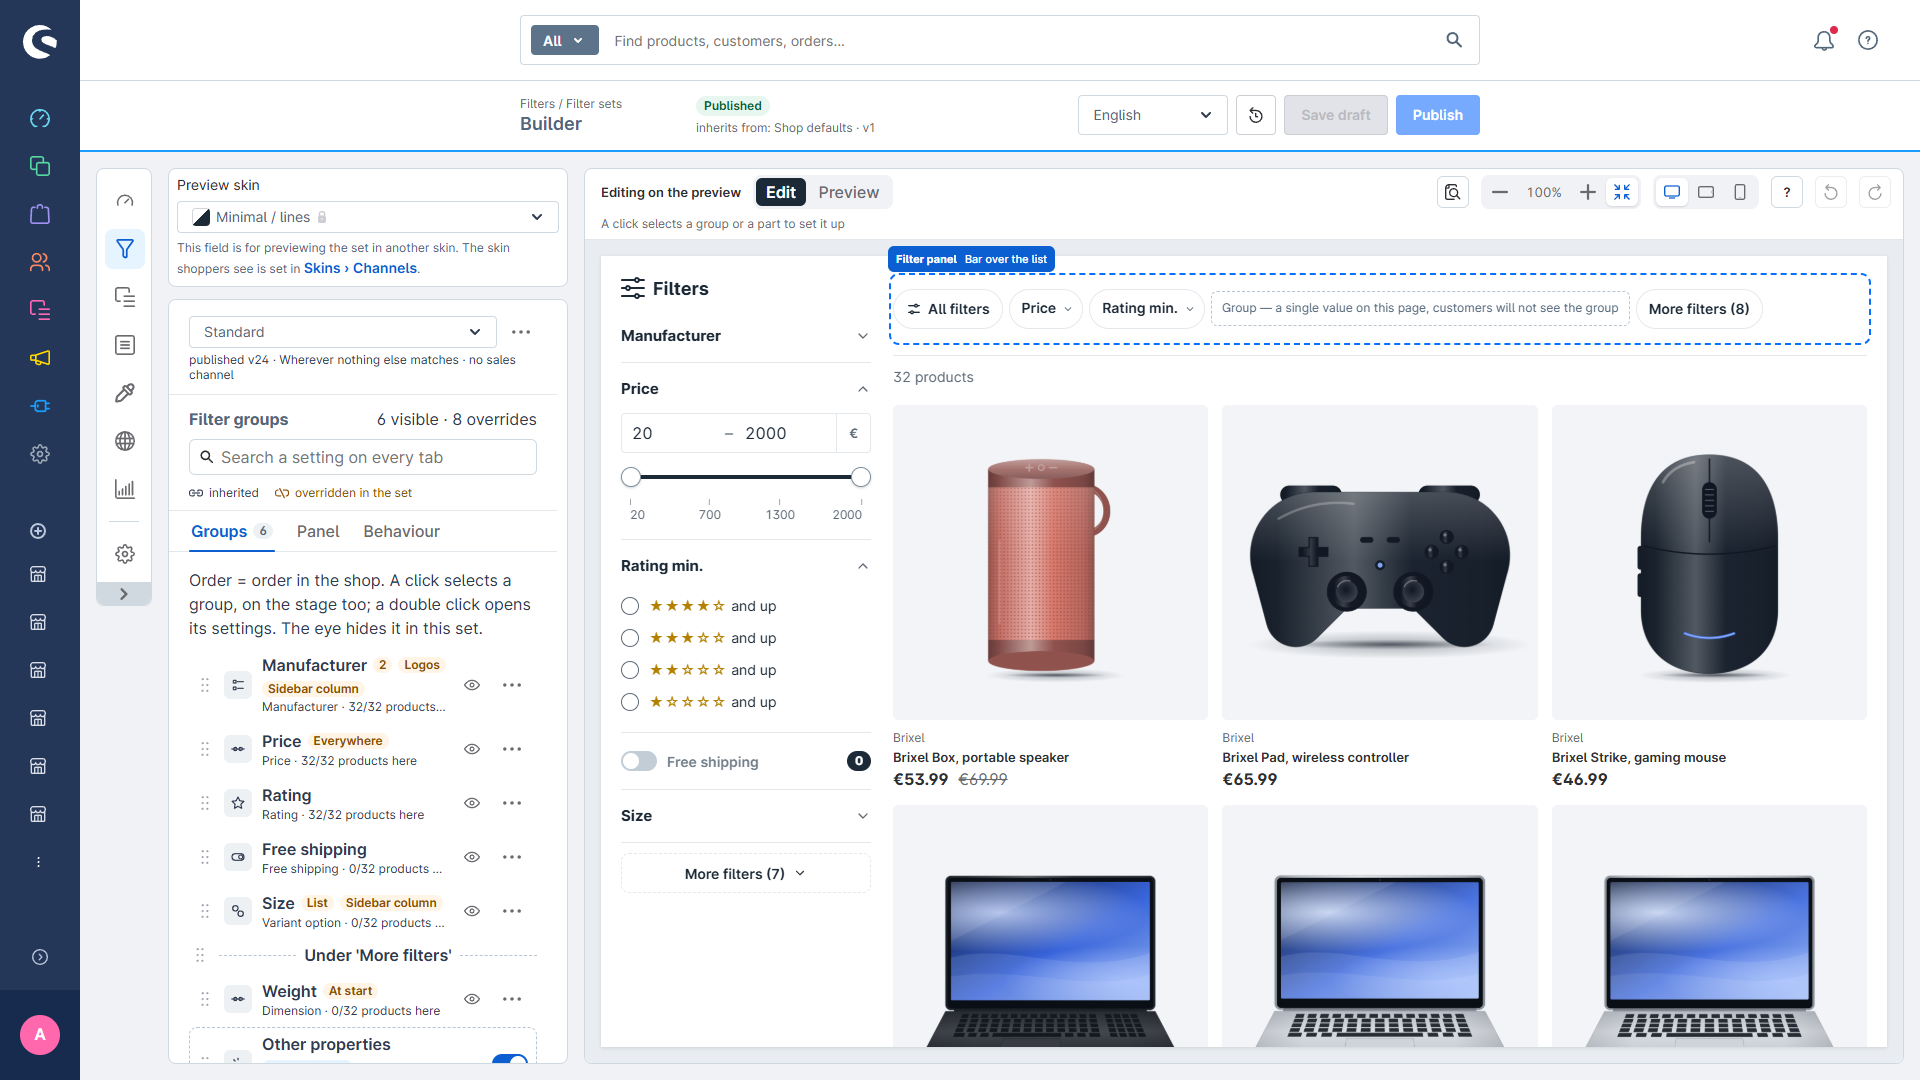This screenshot has width=1920, height=1080.
Task: Open the bar chart statistics icon in side rail
Action: tap(125, 489)
